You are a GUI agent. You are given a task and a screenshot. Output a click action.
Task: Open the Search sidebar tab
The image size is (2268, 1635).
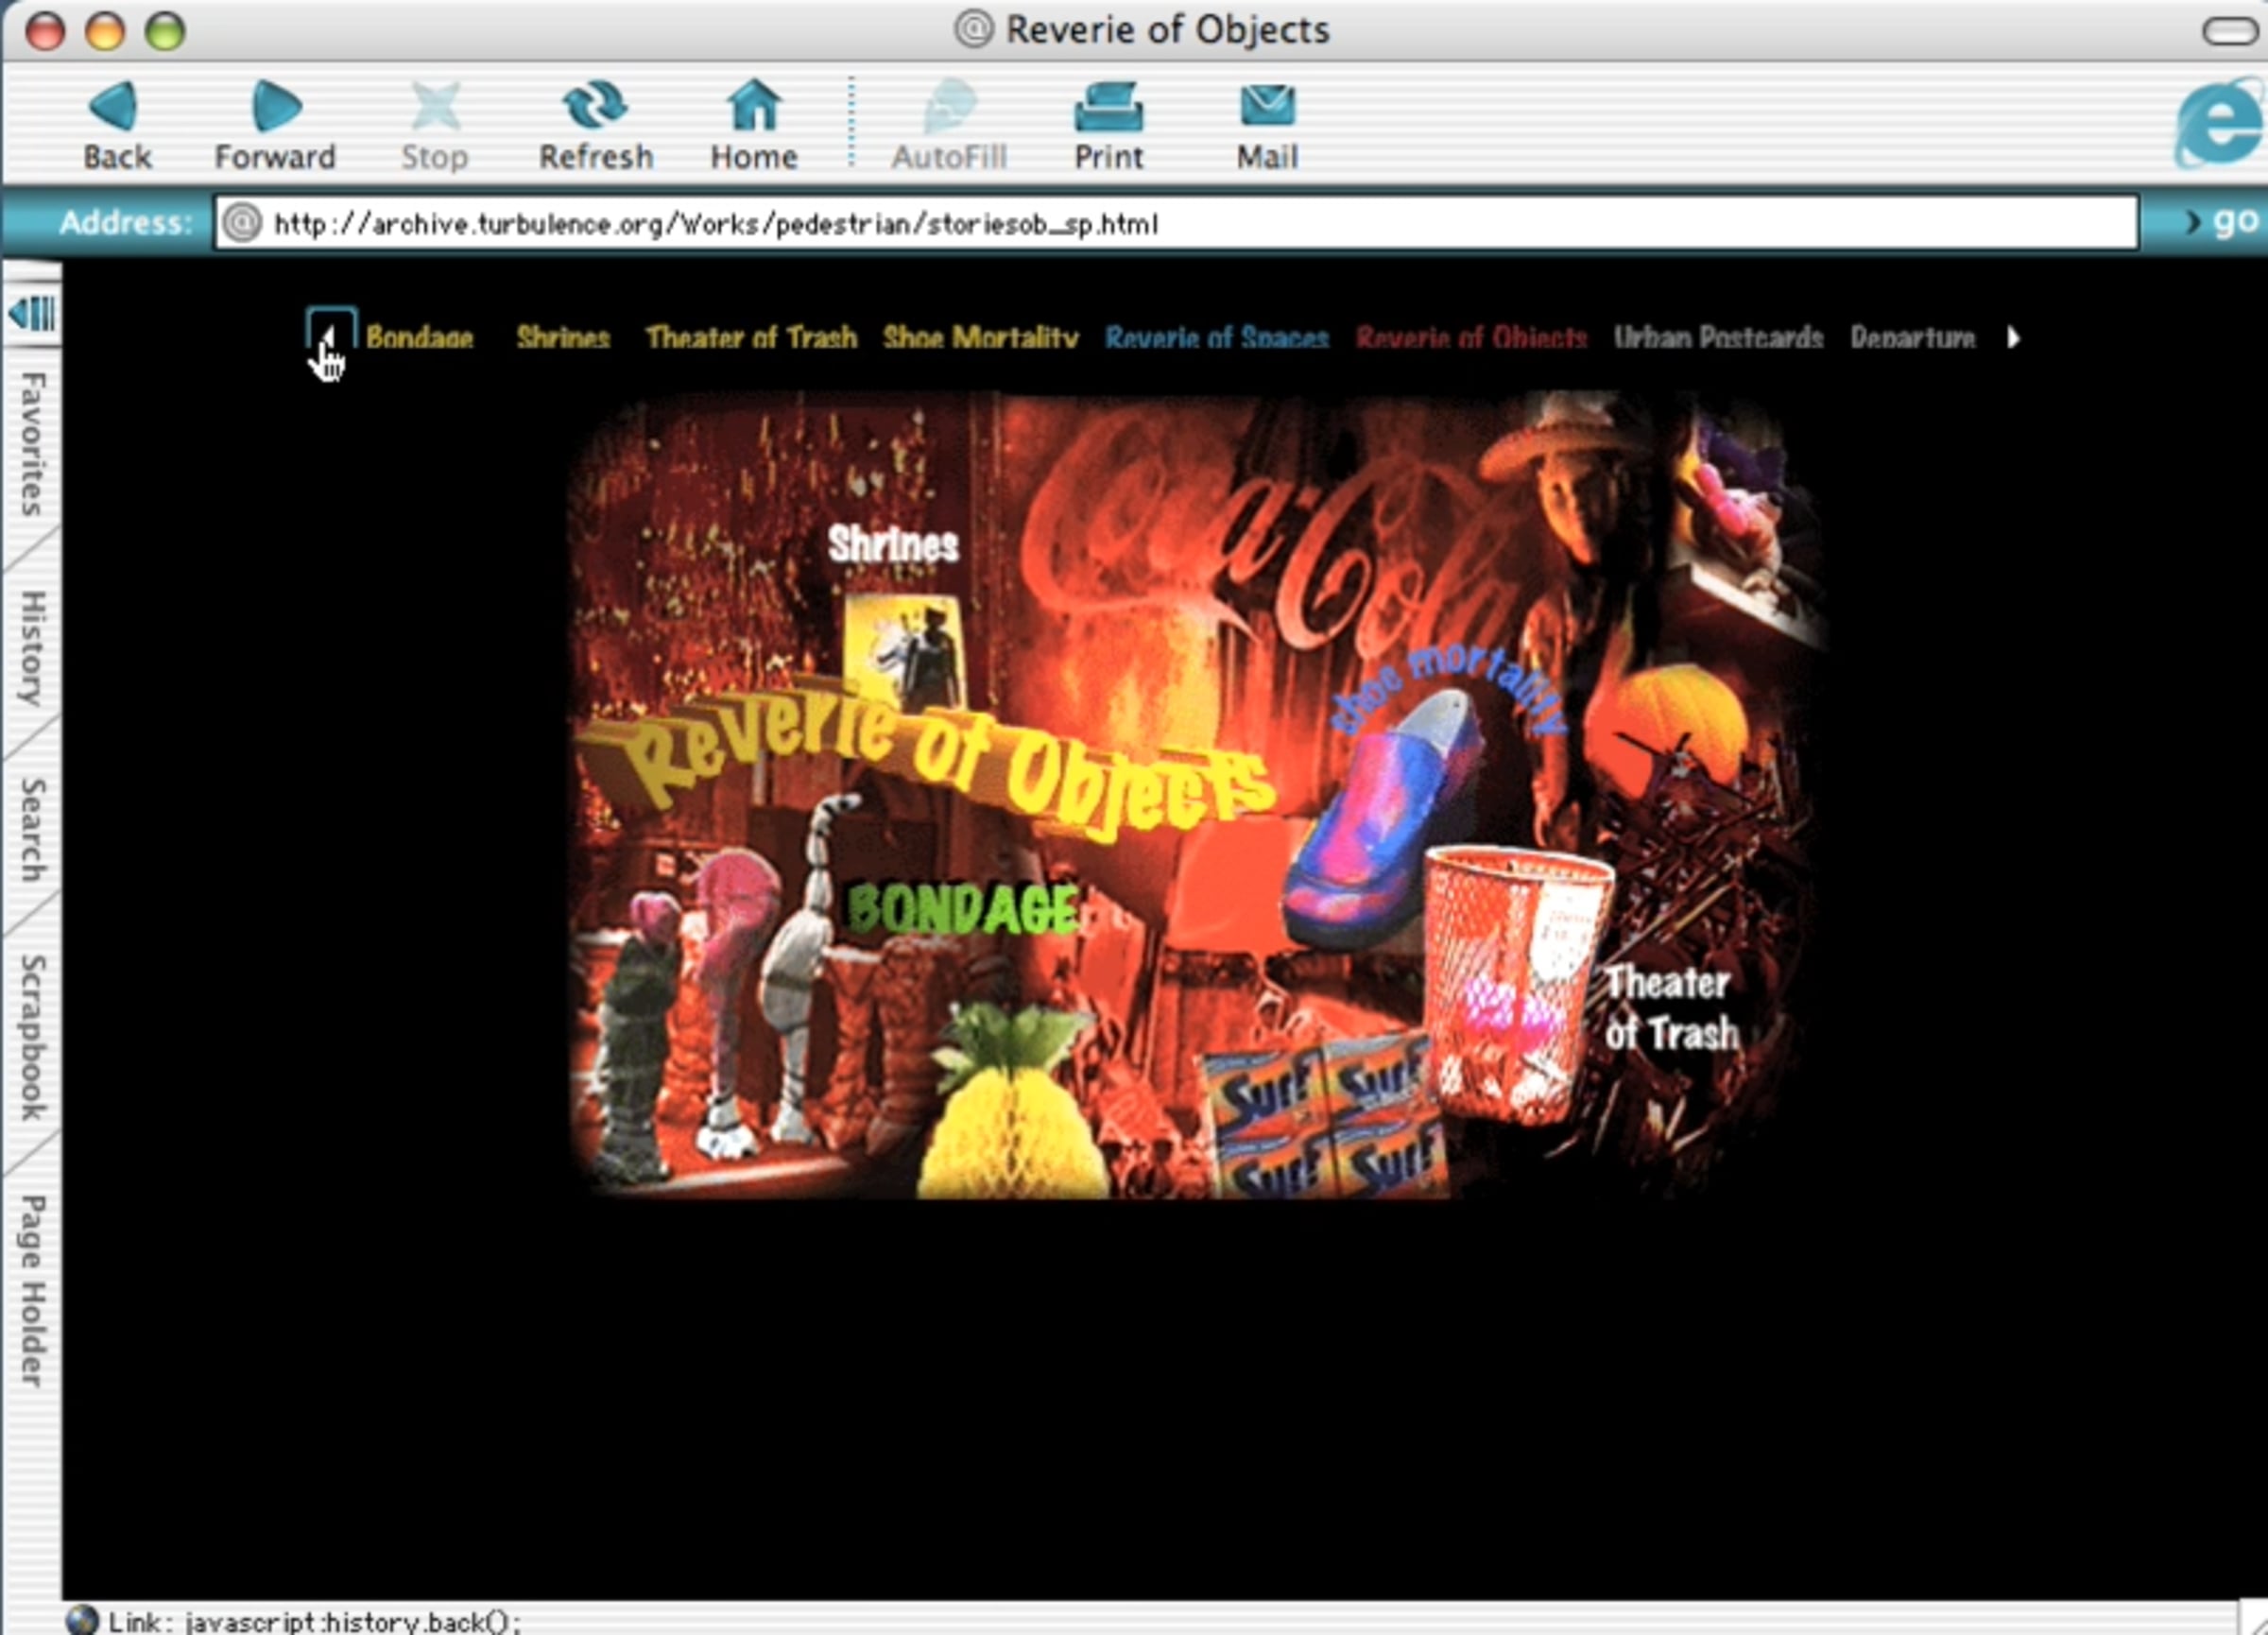pyautogui.click(x=33, y=830)
